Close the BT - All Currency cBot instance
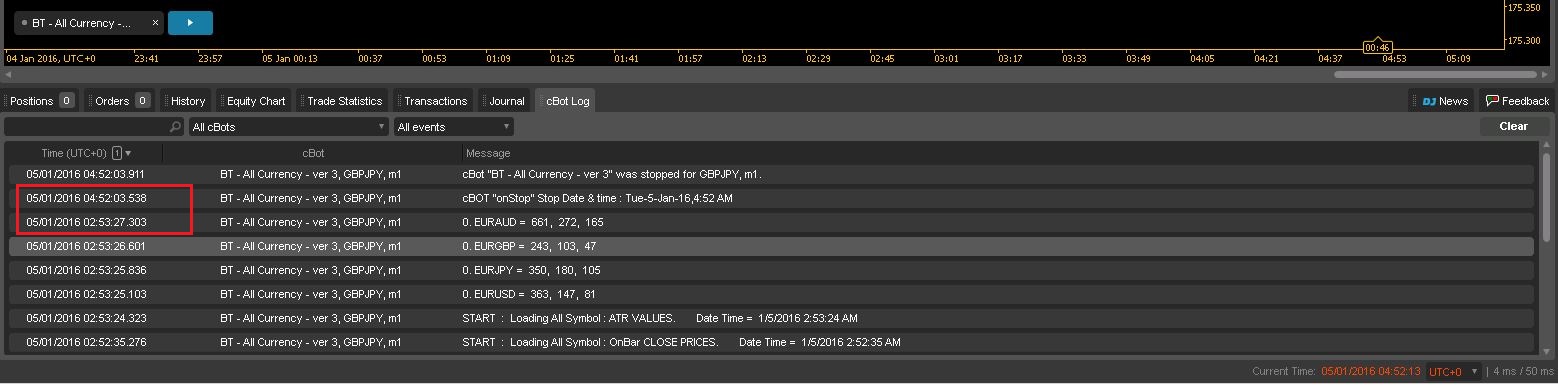This screenshot has height=385, width=1558. pyautogui.click(x=155, y=22)
